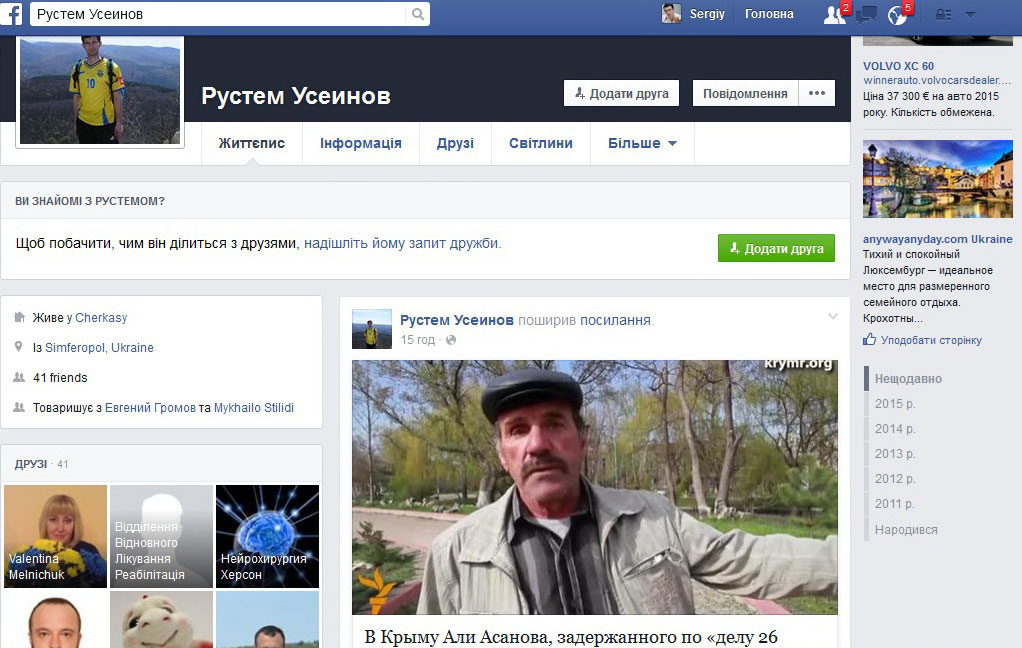Click the Facebook logo icon

[15, 14]
